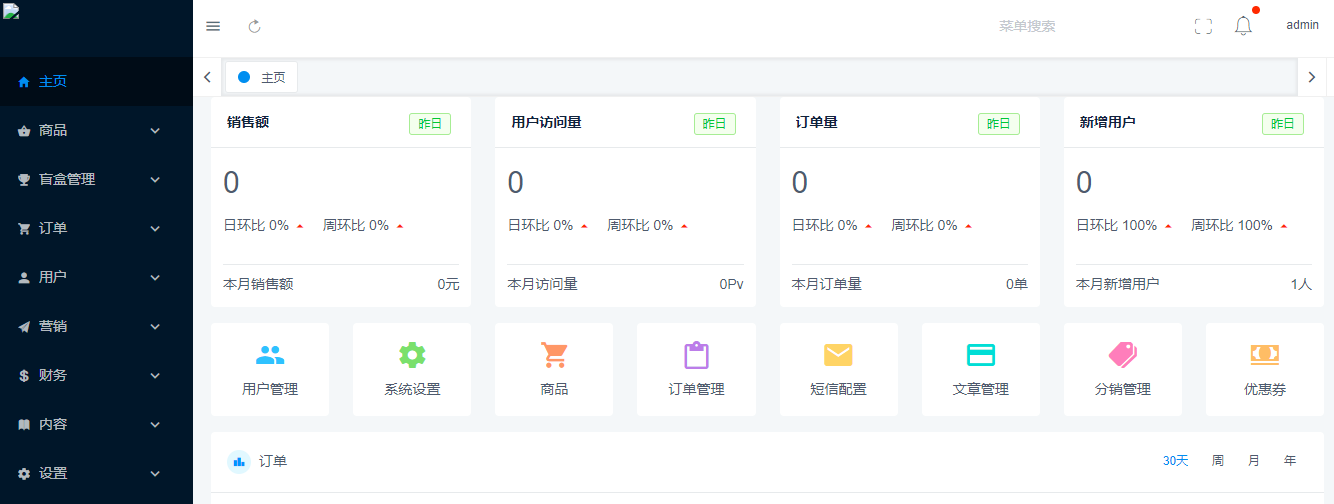Click the 优惠券 coupon icon
1334x504 pixels.
pos(1264,356)
